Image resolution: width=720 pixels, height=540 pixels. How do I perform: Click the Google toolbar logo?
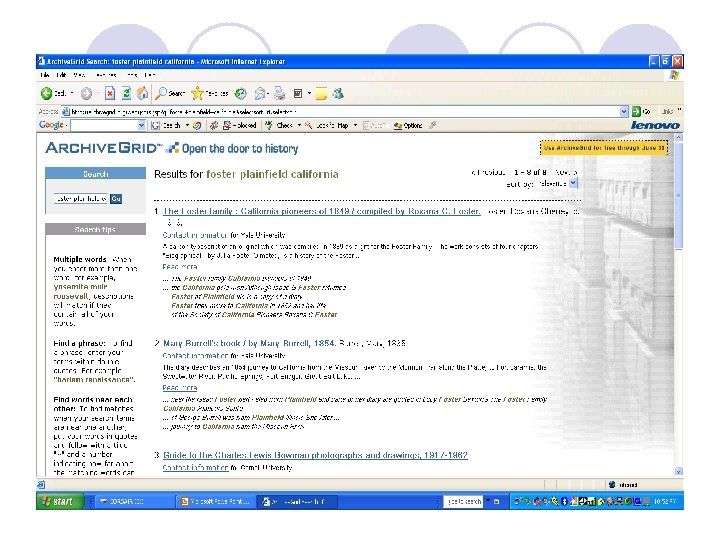(x=51, y=125)
